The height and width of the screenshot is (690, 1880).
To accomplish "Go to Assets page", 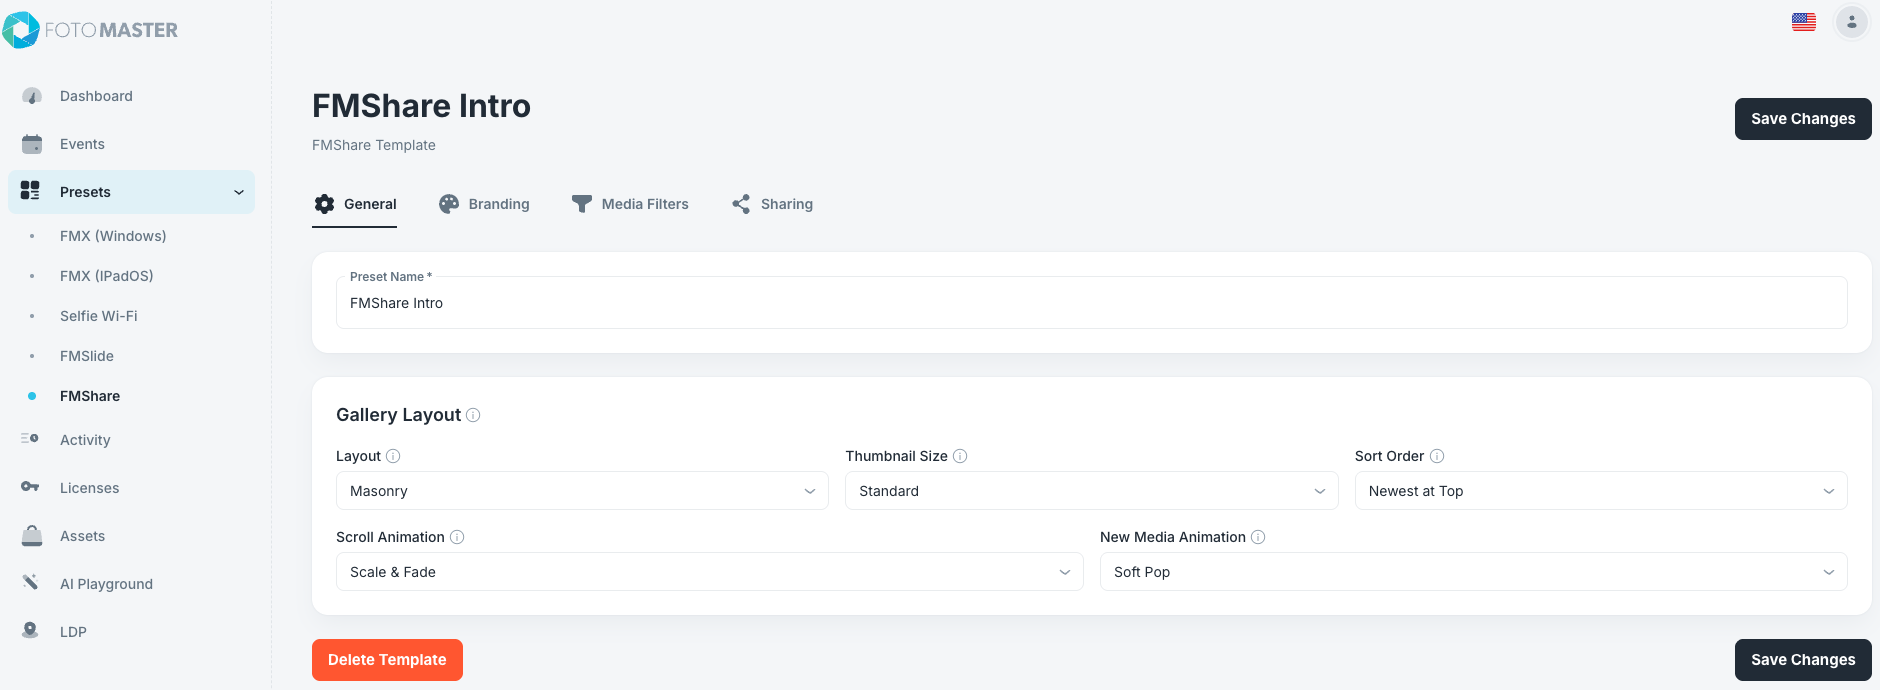I will click(x=82, y=536).
